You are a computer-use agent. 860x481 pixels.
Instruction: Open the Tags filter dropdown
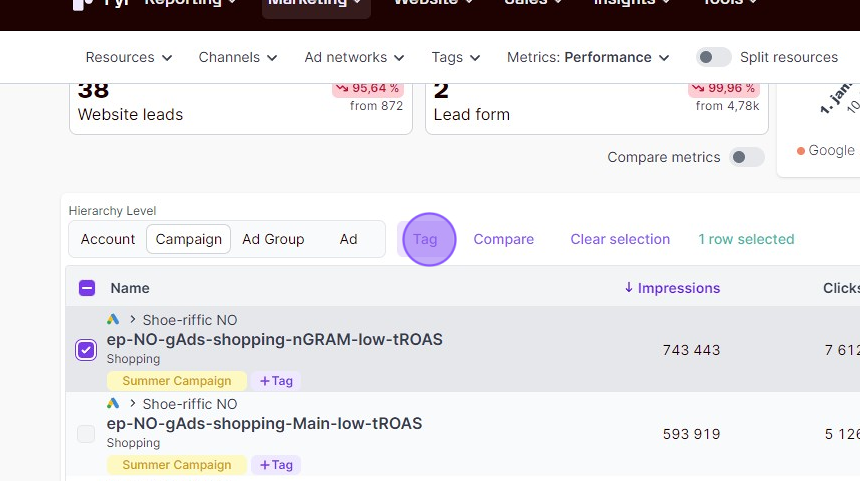(455, 57)
